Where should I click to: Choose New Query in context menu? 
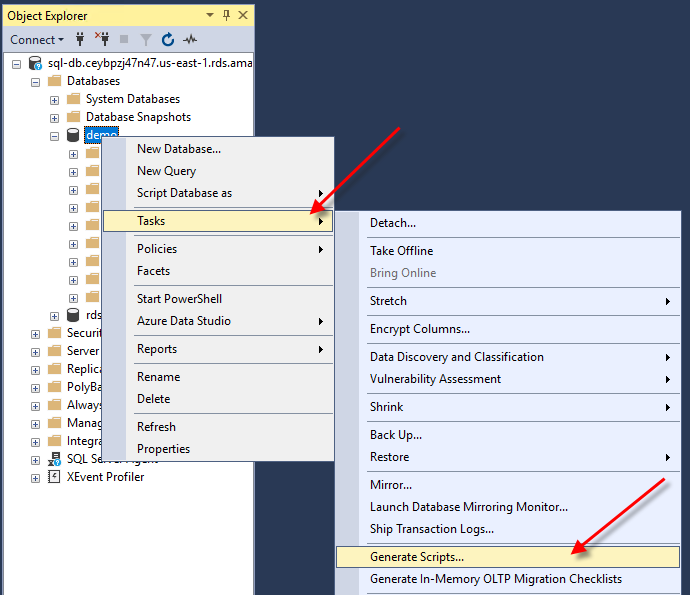[x=166, y=171]
